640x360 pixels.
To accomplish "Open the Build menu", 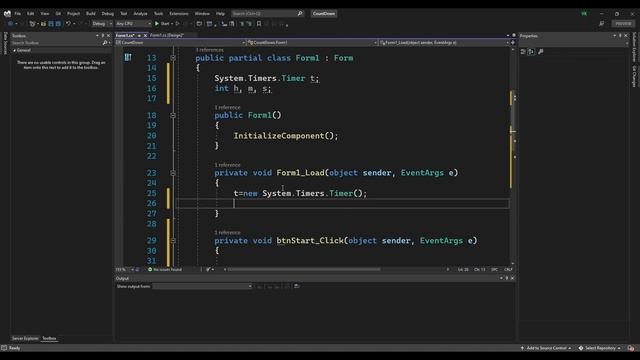I will click(x=91, y=13).
